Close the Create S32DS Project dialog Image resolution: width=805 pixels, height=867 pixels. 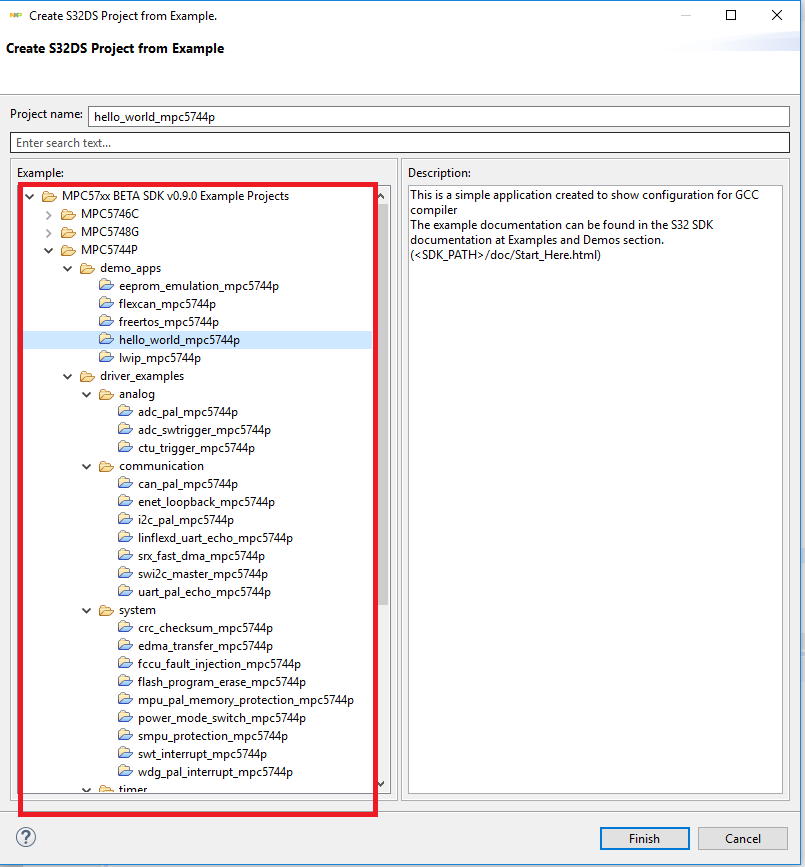(x=777, y=15)
